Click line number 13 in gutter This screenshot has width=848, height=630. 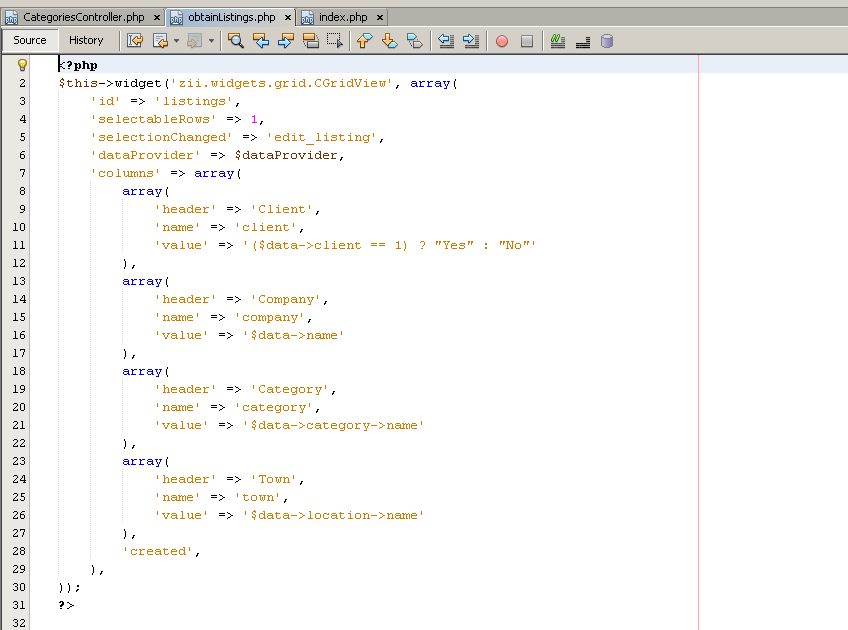[x=19, y=281]
